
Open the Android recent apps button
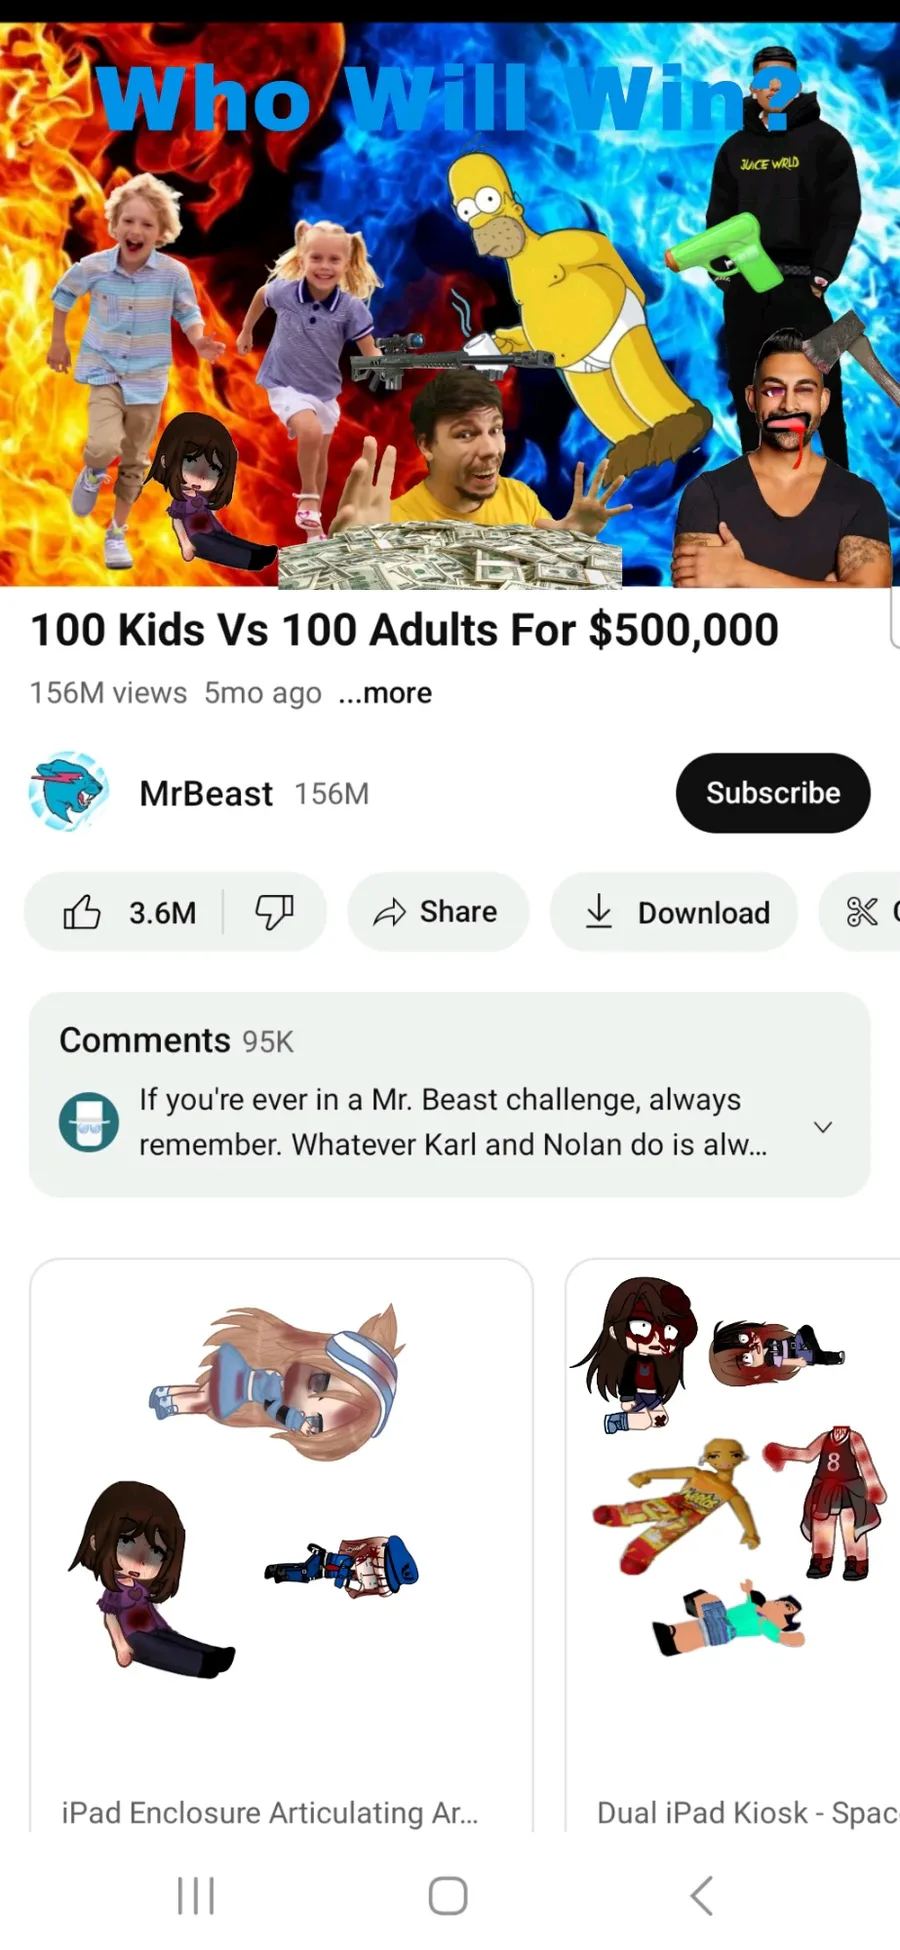196,1895
